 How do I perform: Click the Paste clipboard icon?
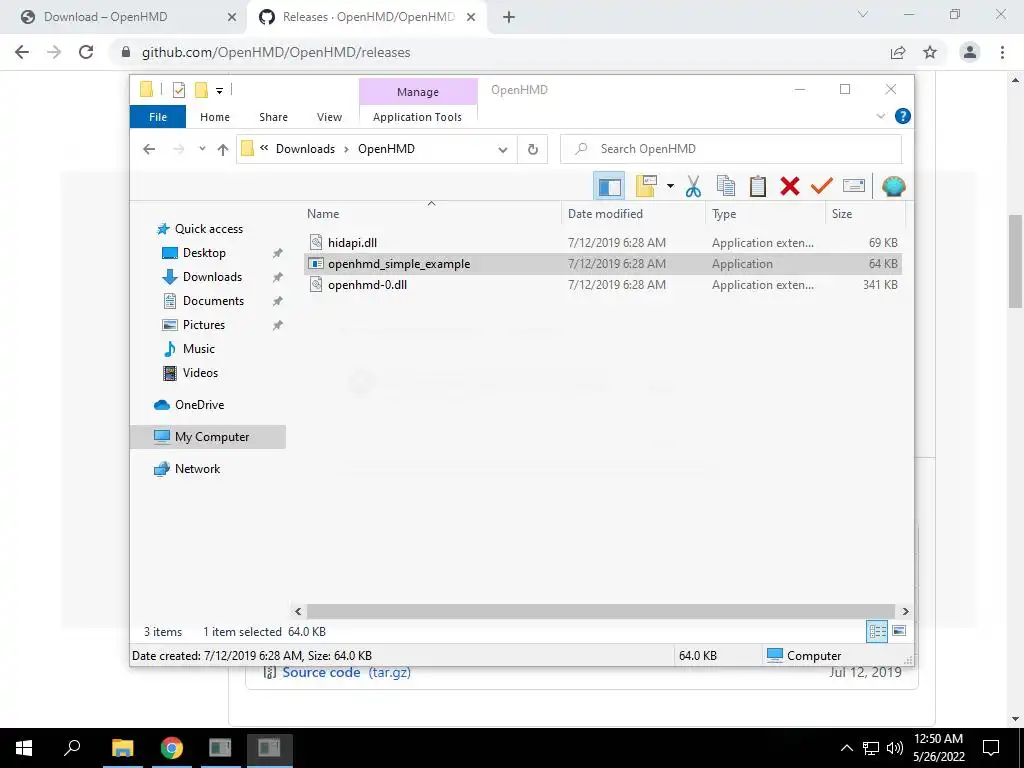tap(758, 187)
